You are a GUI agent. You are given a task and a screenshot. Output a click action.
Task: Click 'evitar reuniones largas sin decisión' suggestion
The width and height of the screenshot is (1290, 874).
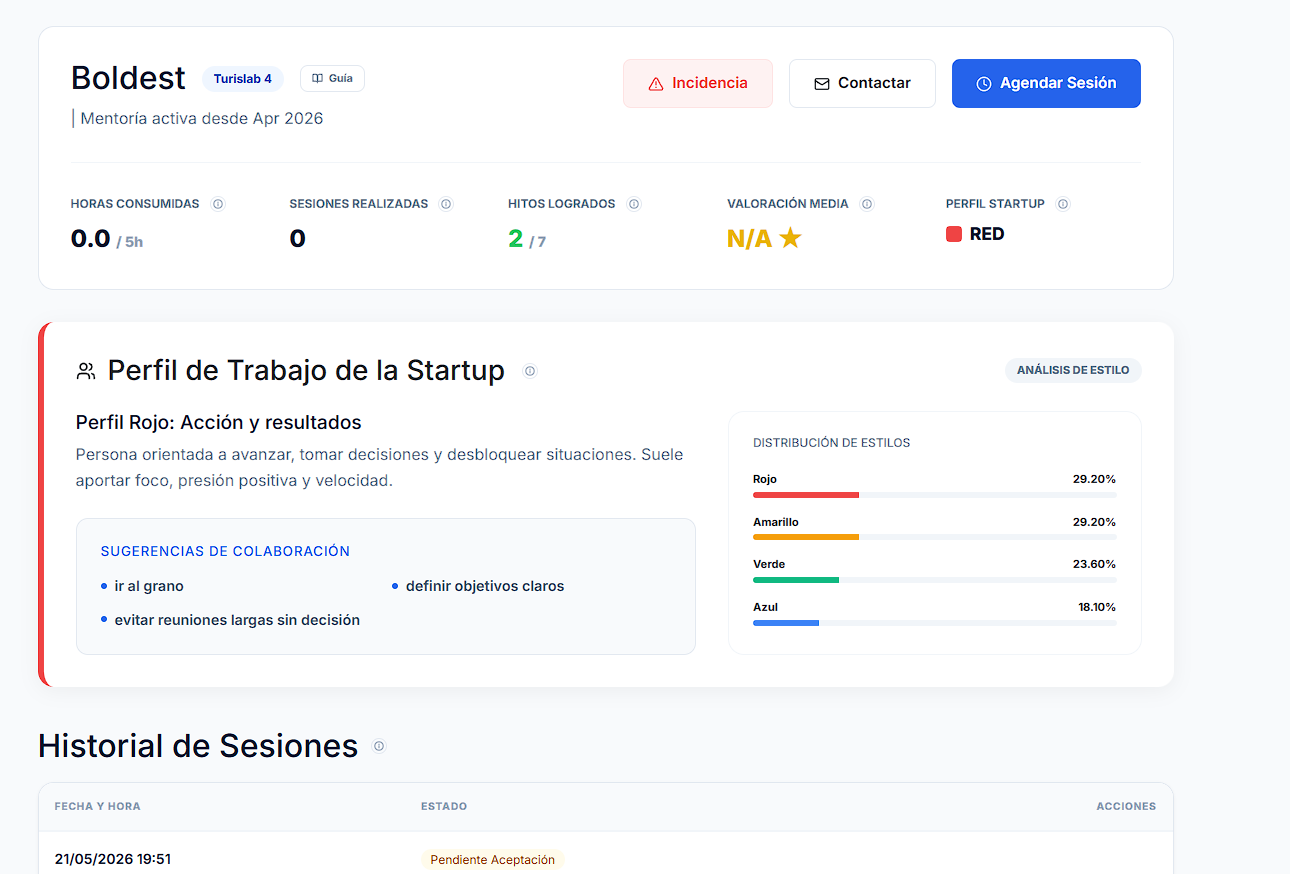(x=237, y=620)
